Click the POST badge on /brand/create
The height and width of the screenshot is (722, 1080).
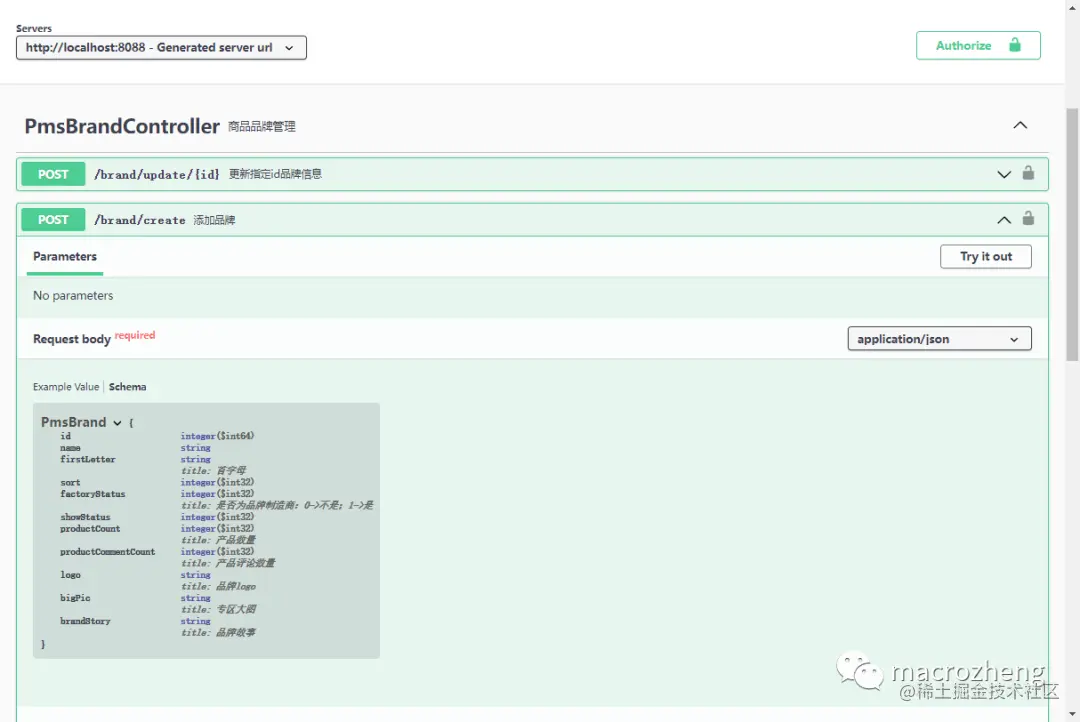(52, 218)
